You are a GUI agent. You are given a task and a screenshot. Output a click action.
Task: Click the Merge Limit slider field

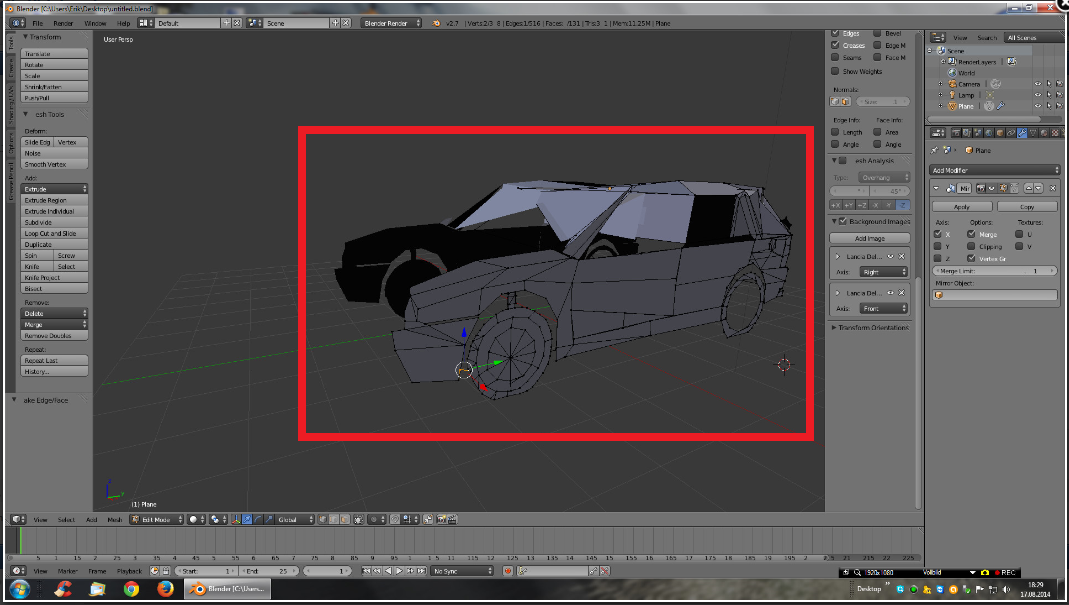[994, 271]
